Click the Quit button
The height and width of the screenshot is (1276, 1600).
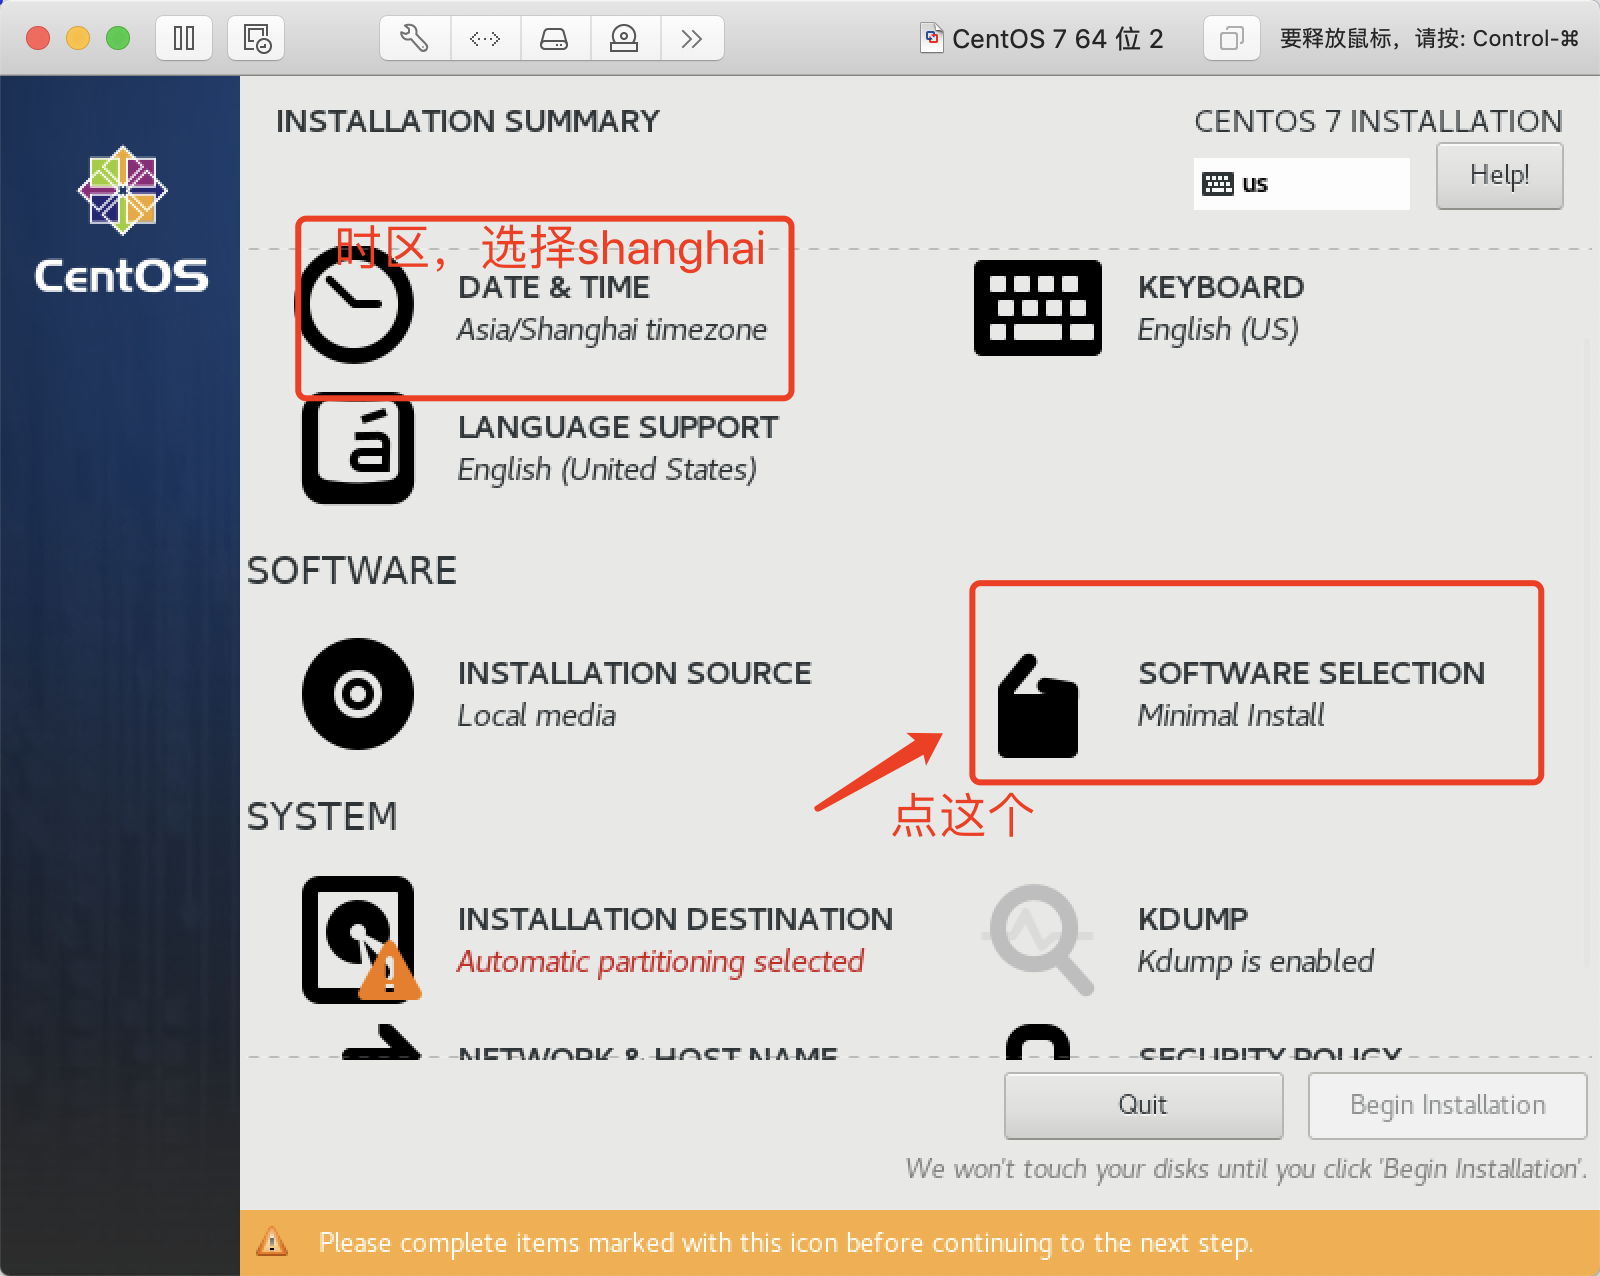click(x=1143, y=1105)
